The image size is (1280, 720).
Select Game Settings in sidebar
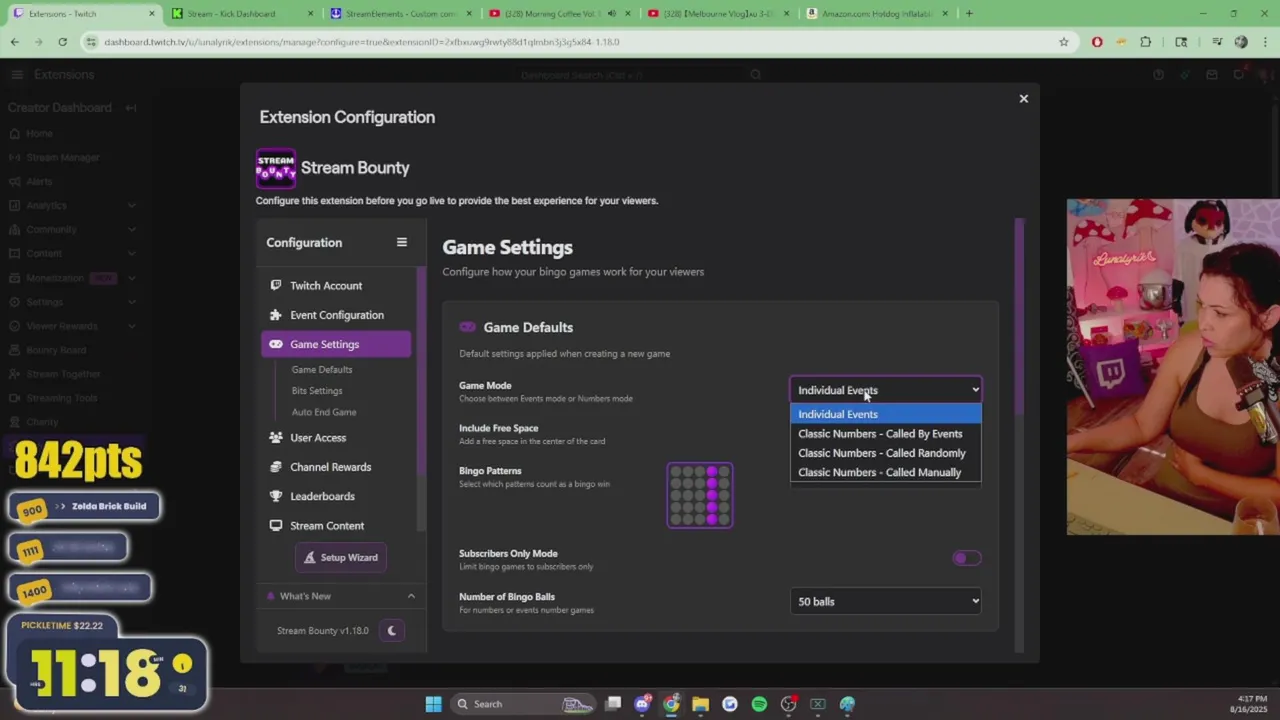(x=336, y=344)
